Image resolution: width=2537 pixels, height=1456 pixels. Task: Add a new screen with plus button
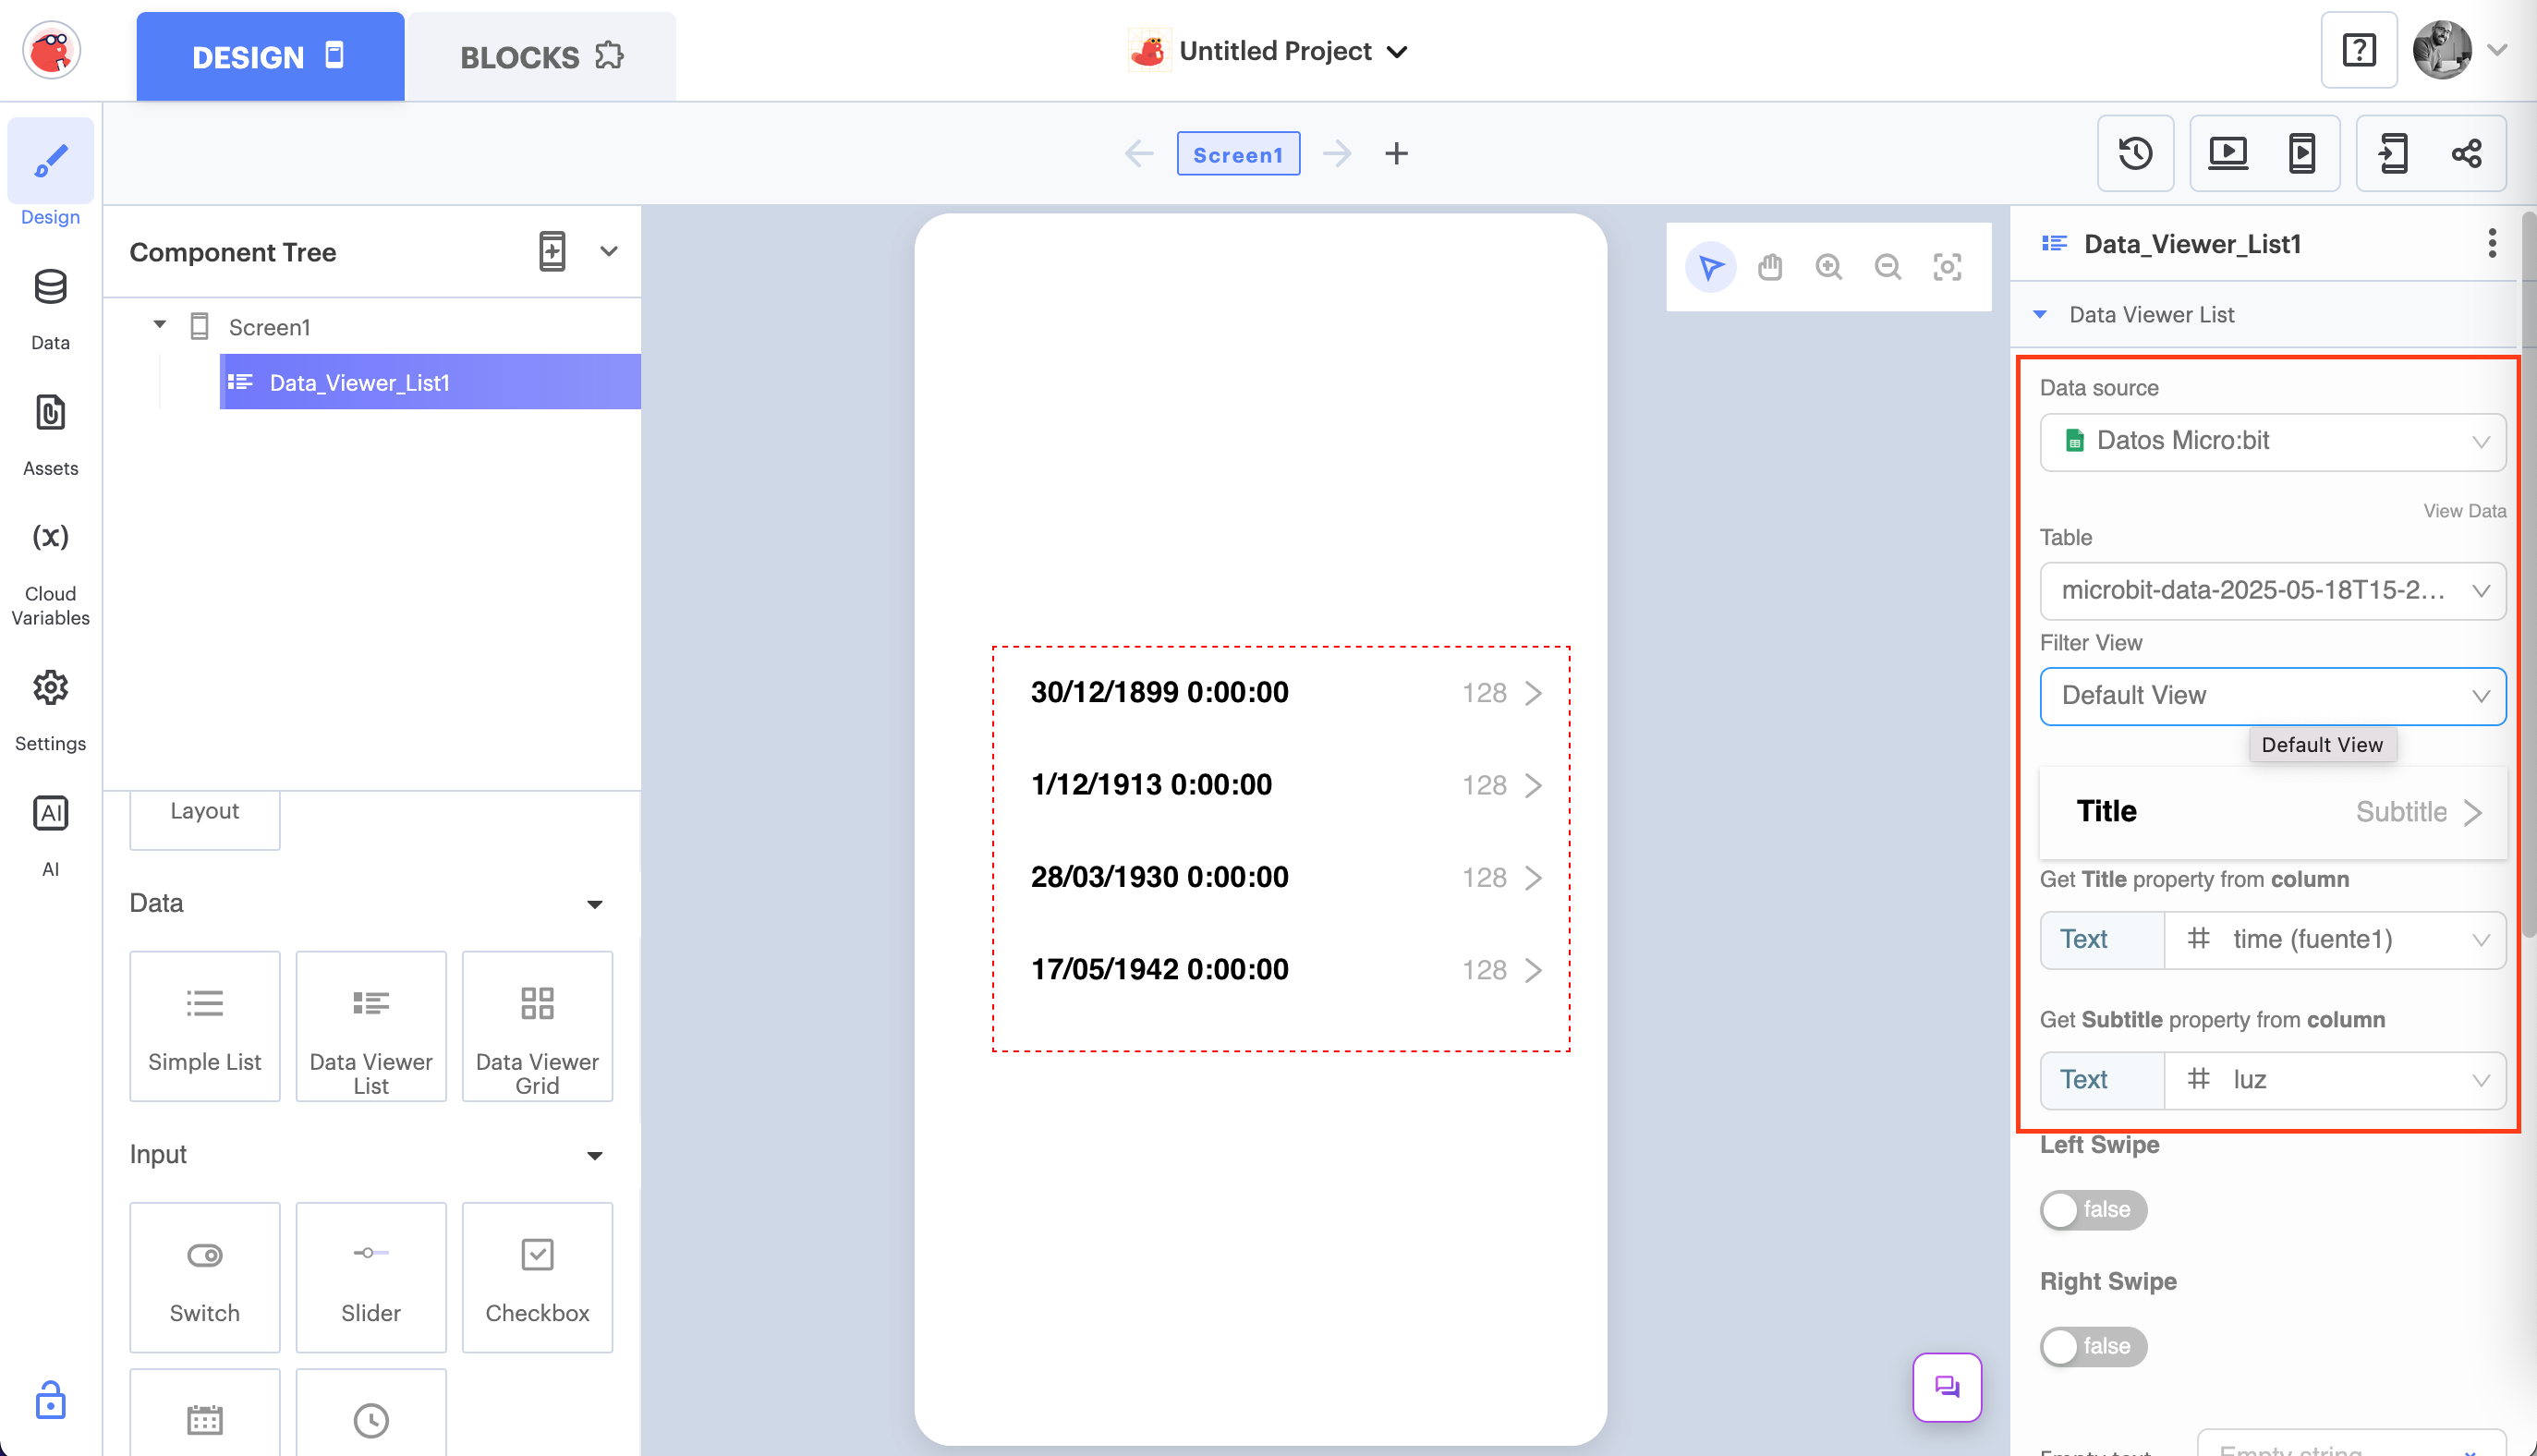pos(1396,154)
